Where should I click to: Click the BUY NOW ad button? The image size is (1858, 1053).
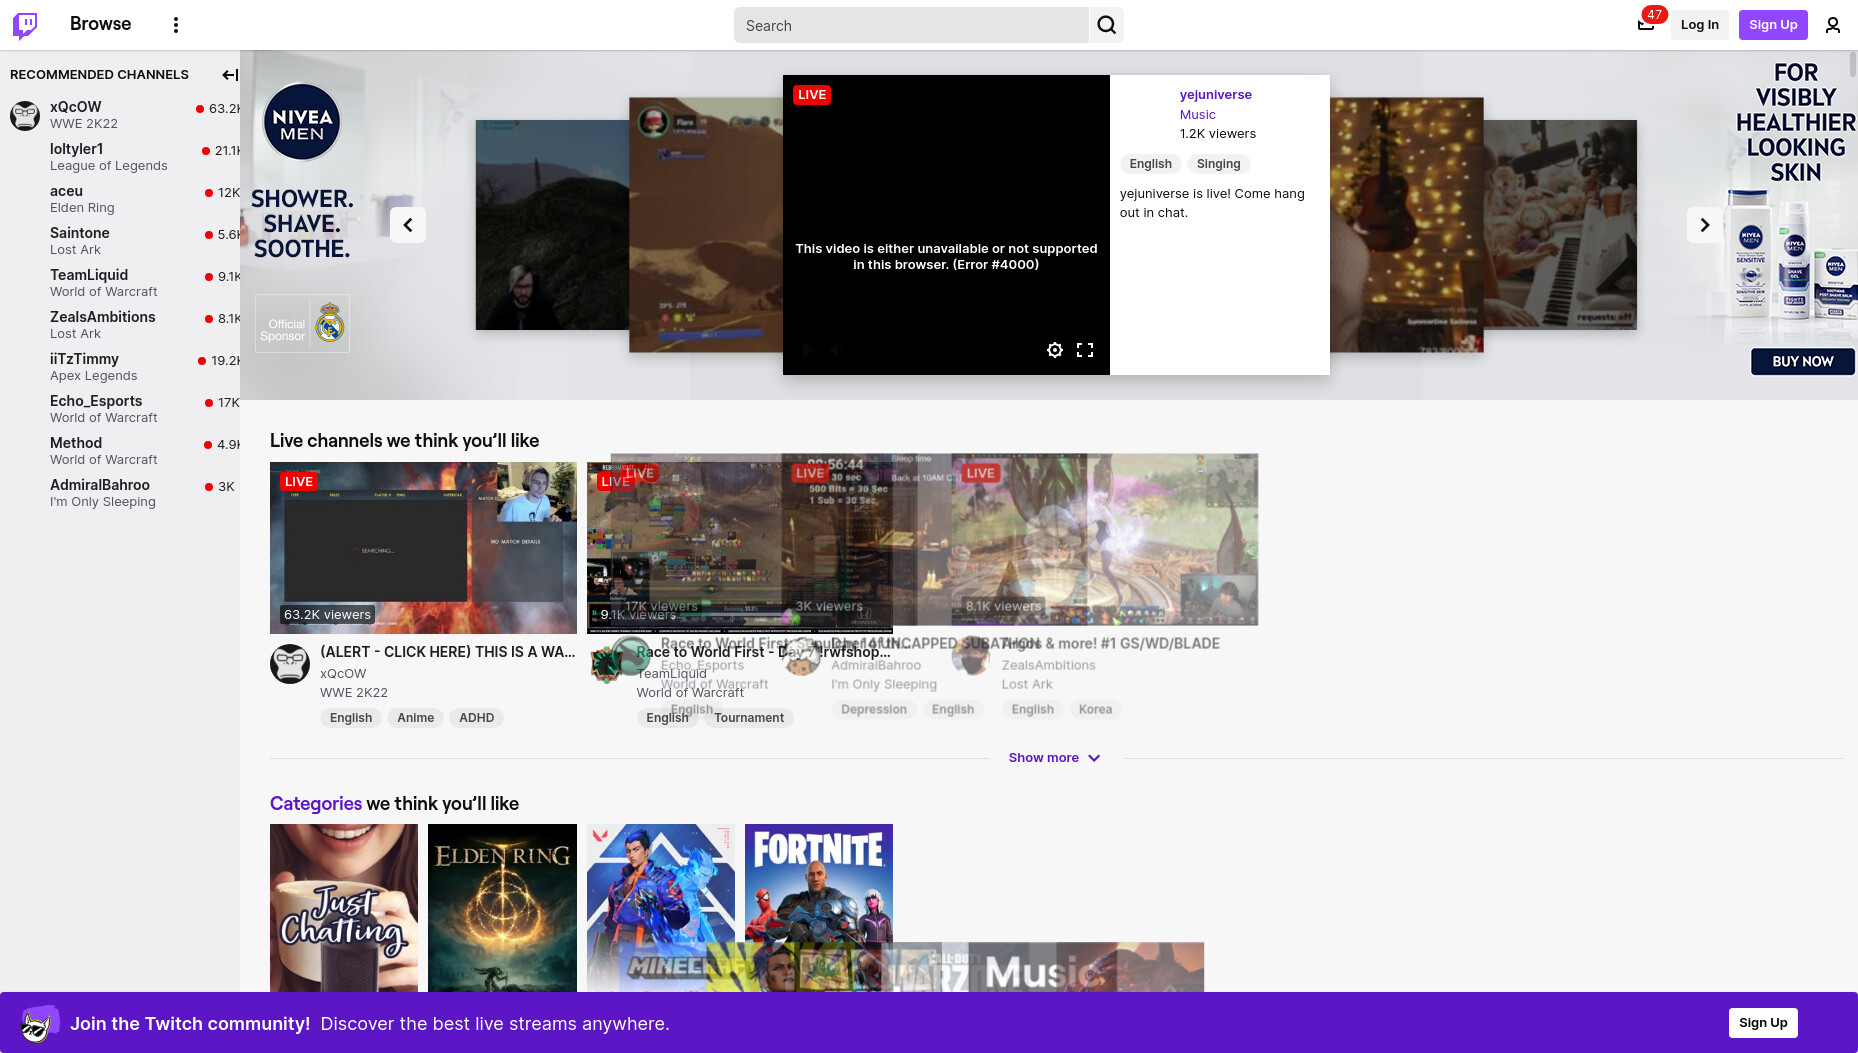pyautogui.click(x=1802, y=362)
